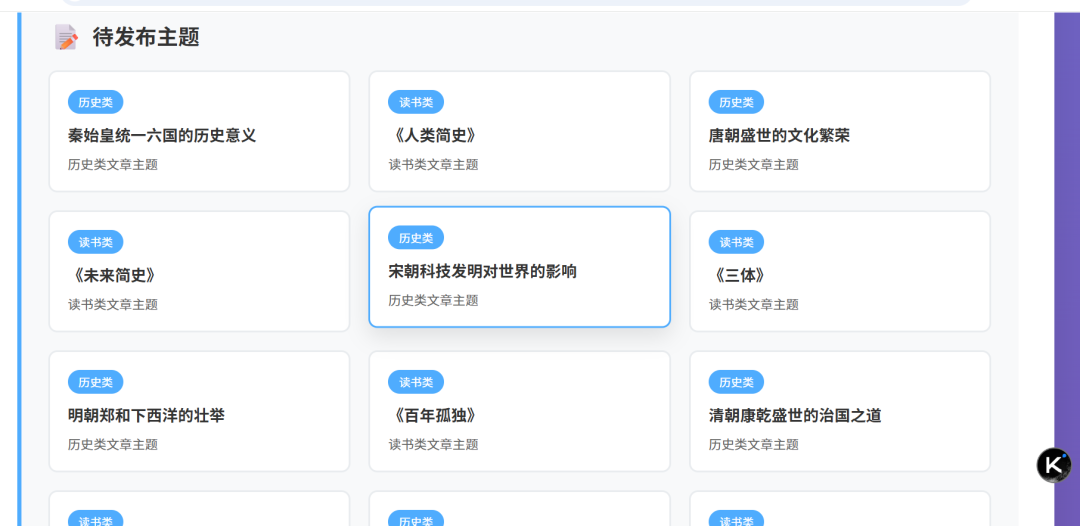Click 读书类 tag on 《未来简史》 card
The width and height of the screenshot is (1080, 526).
tap(95, 242)
